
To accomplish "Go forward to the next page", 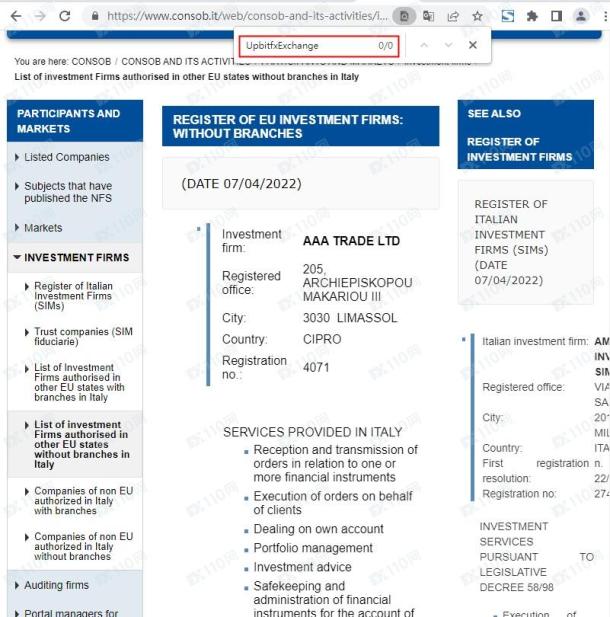I will pyautogui.click(x=40, y=16).
